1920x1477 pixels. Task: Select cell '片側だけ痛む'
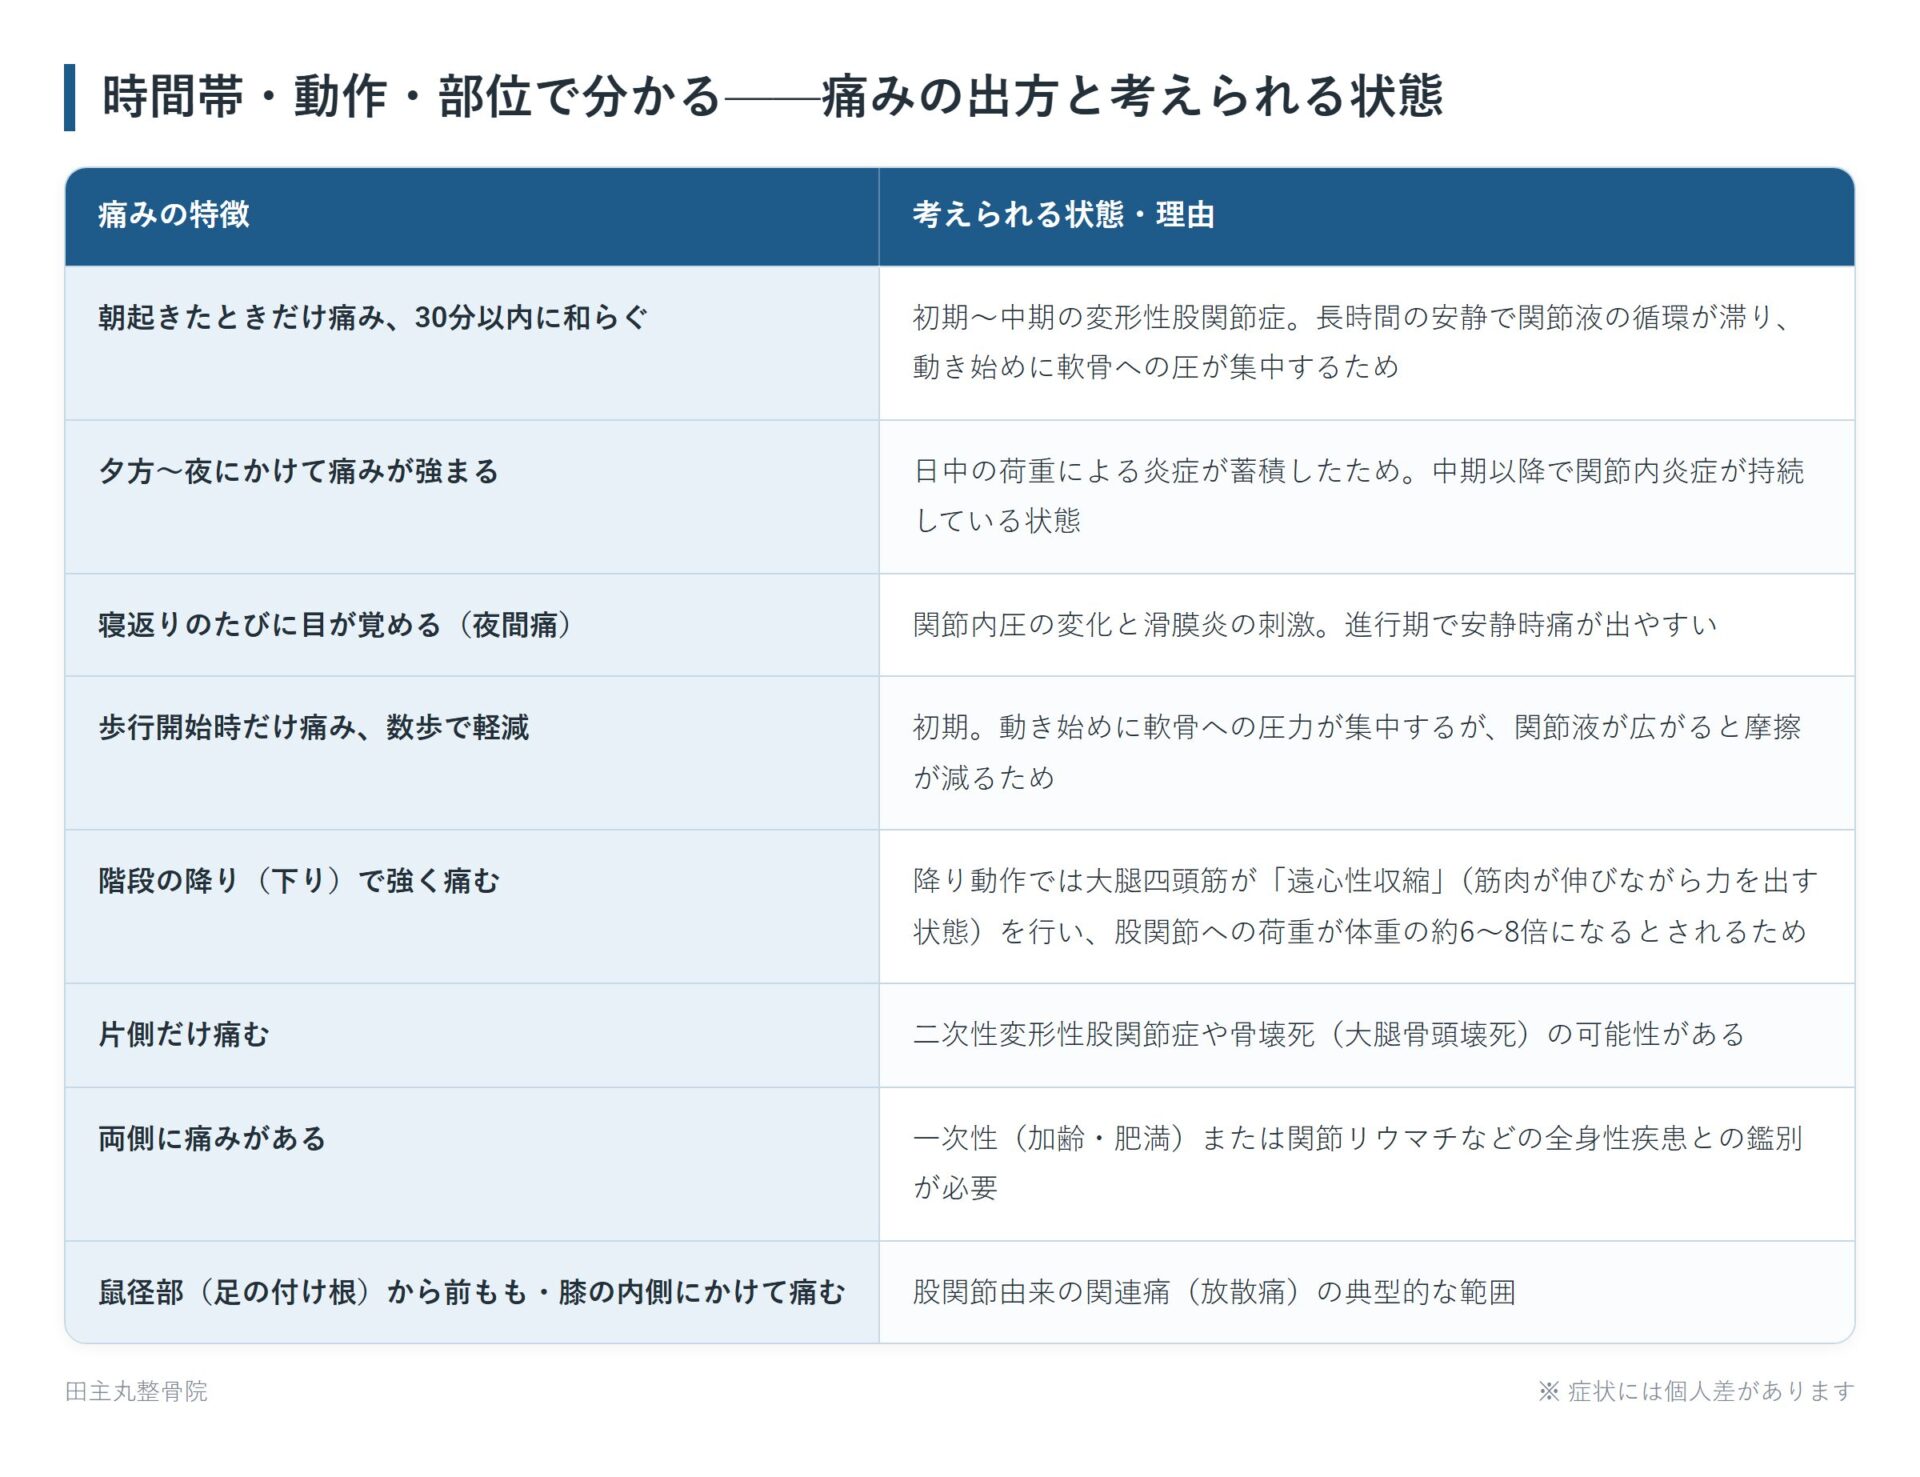[x=472, y=1035]
